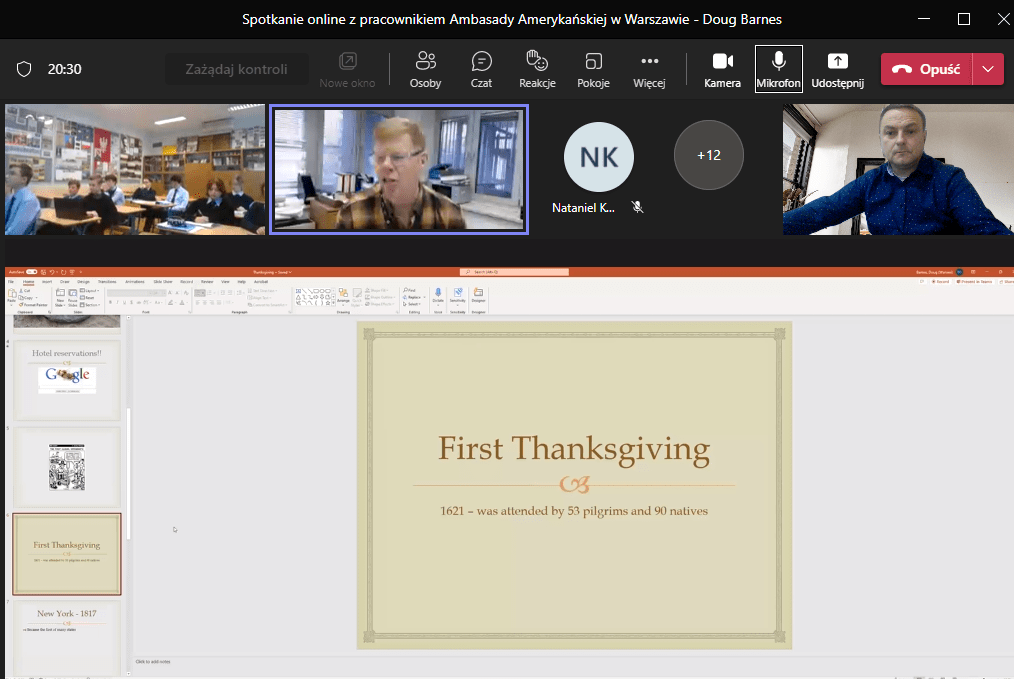
Task: Show the +12 additional participants
Action: (x=708, y=155)
